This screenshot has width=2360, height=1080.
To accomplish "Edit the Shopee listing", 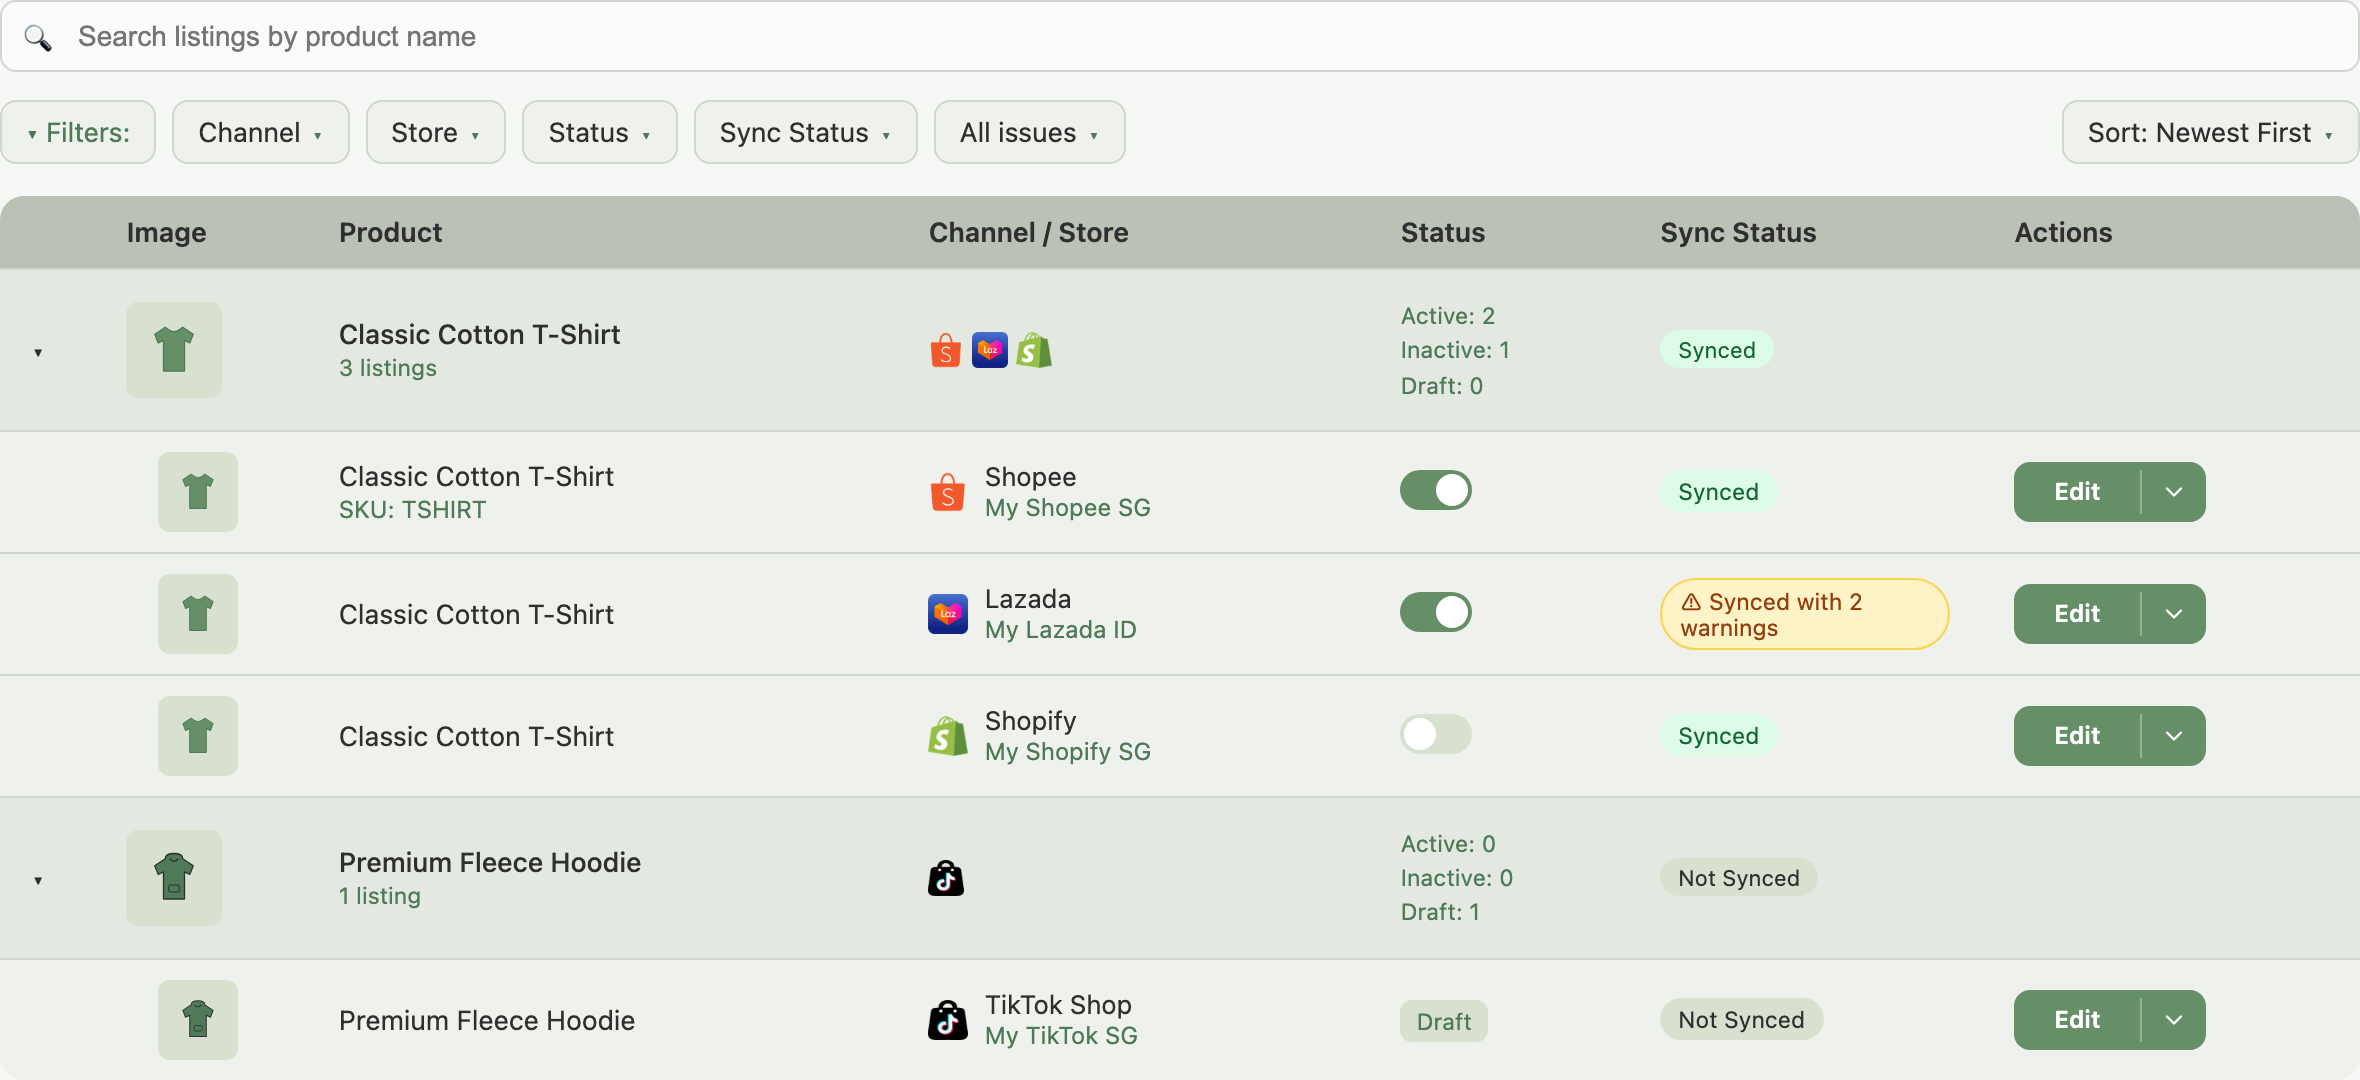I will (x=2077, y=492).
